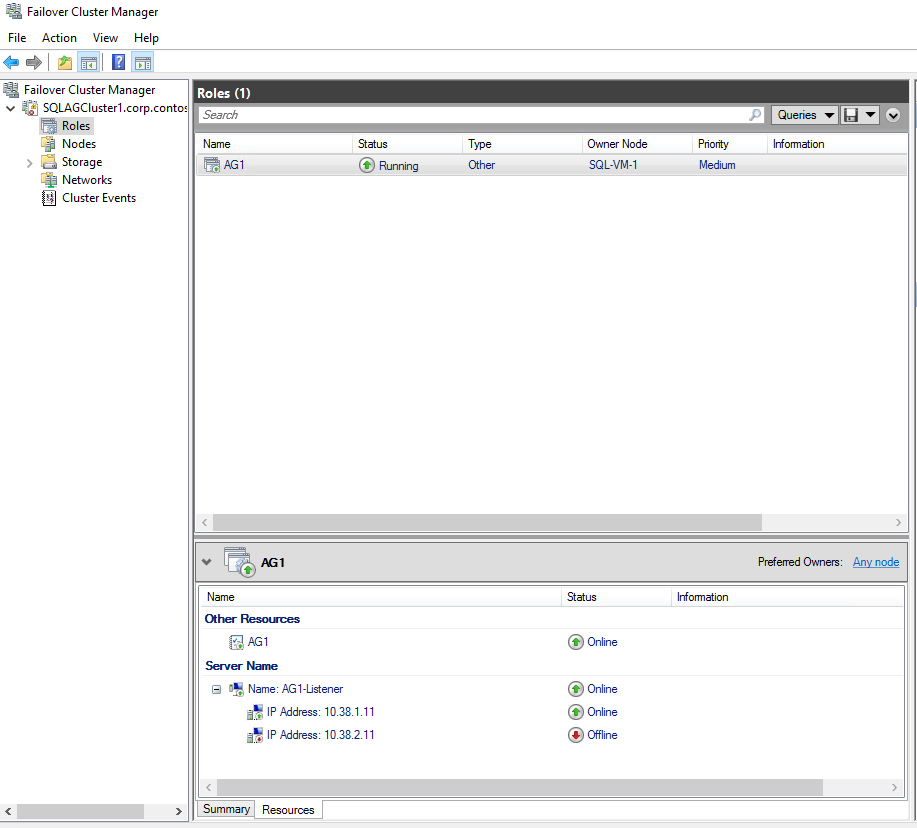
Task: Open the View menu
Action: coord(105,37)
